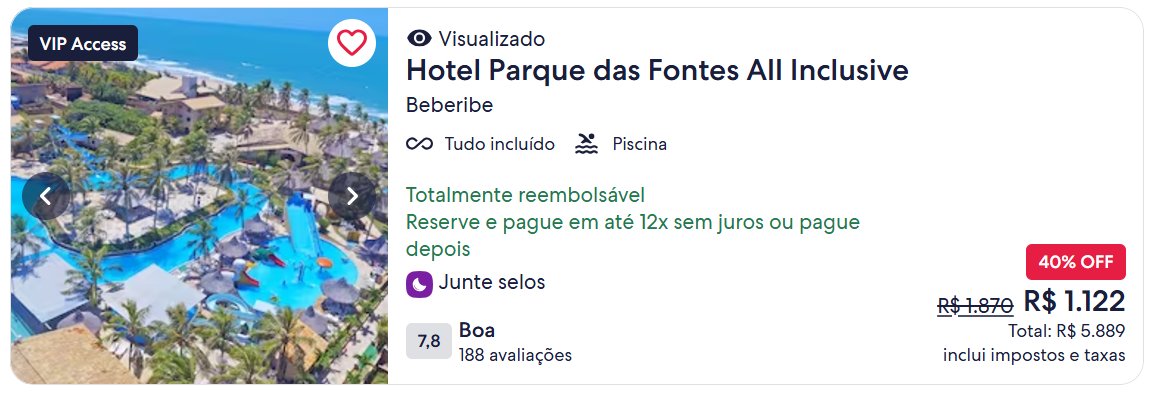This screenshot has height=393, width=1154.
Task: Click the Tudo incluído label
Action: pyautogui.click(x=499, y=144)
